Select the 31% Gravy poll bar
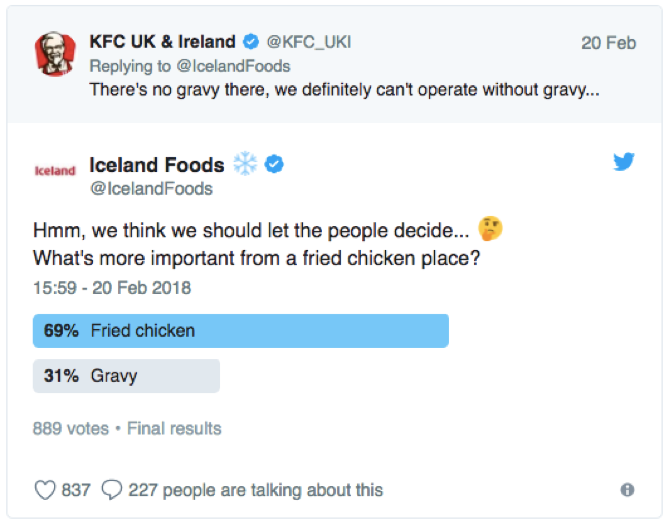Viewport: 669px width, 525px height. click(x=126, y=376)
